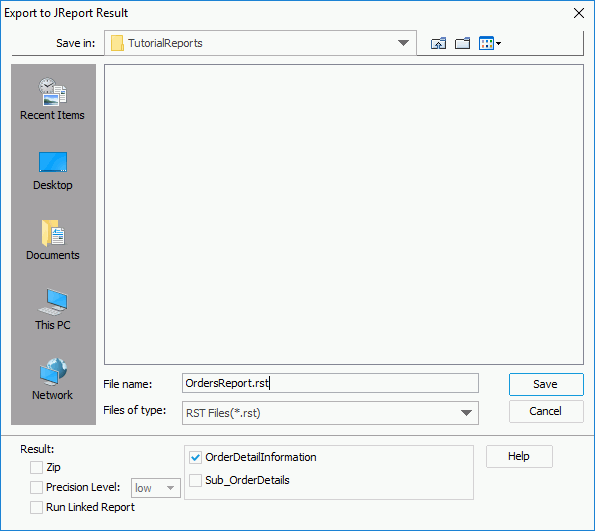Click the "Result:" label

click(x=37, y=449)
